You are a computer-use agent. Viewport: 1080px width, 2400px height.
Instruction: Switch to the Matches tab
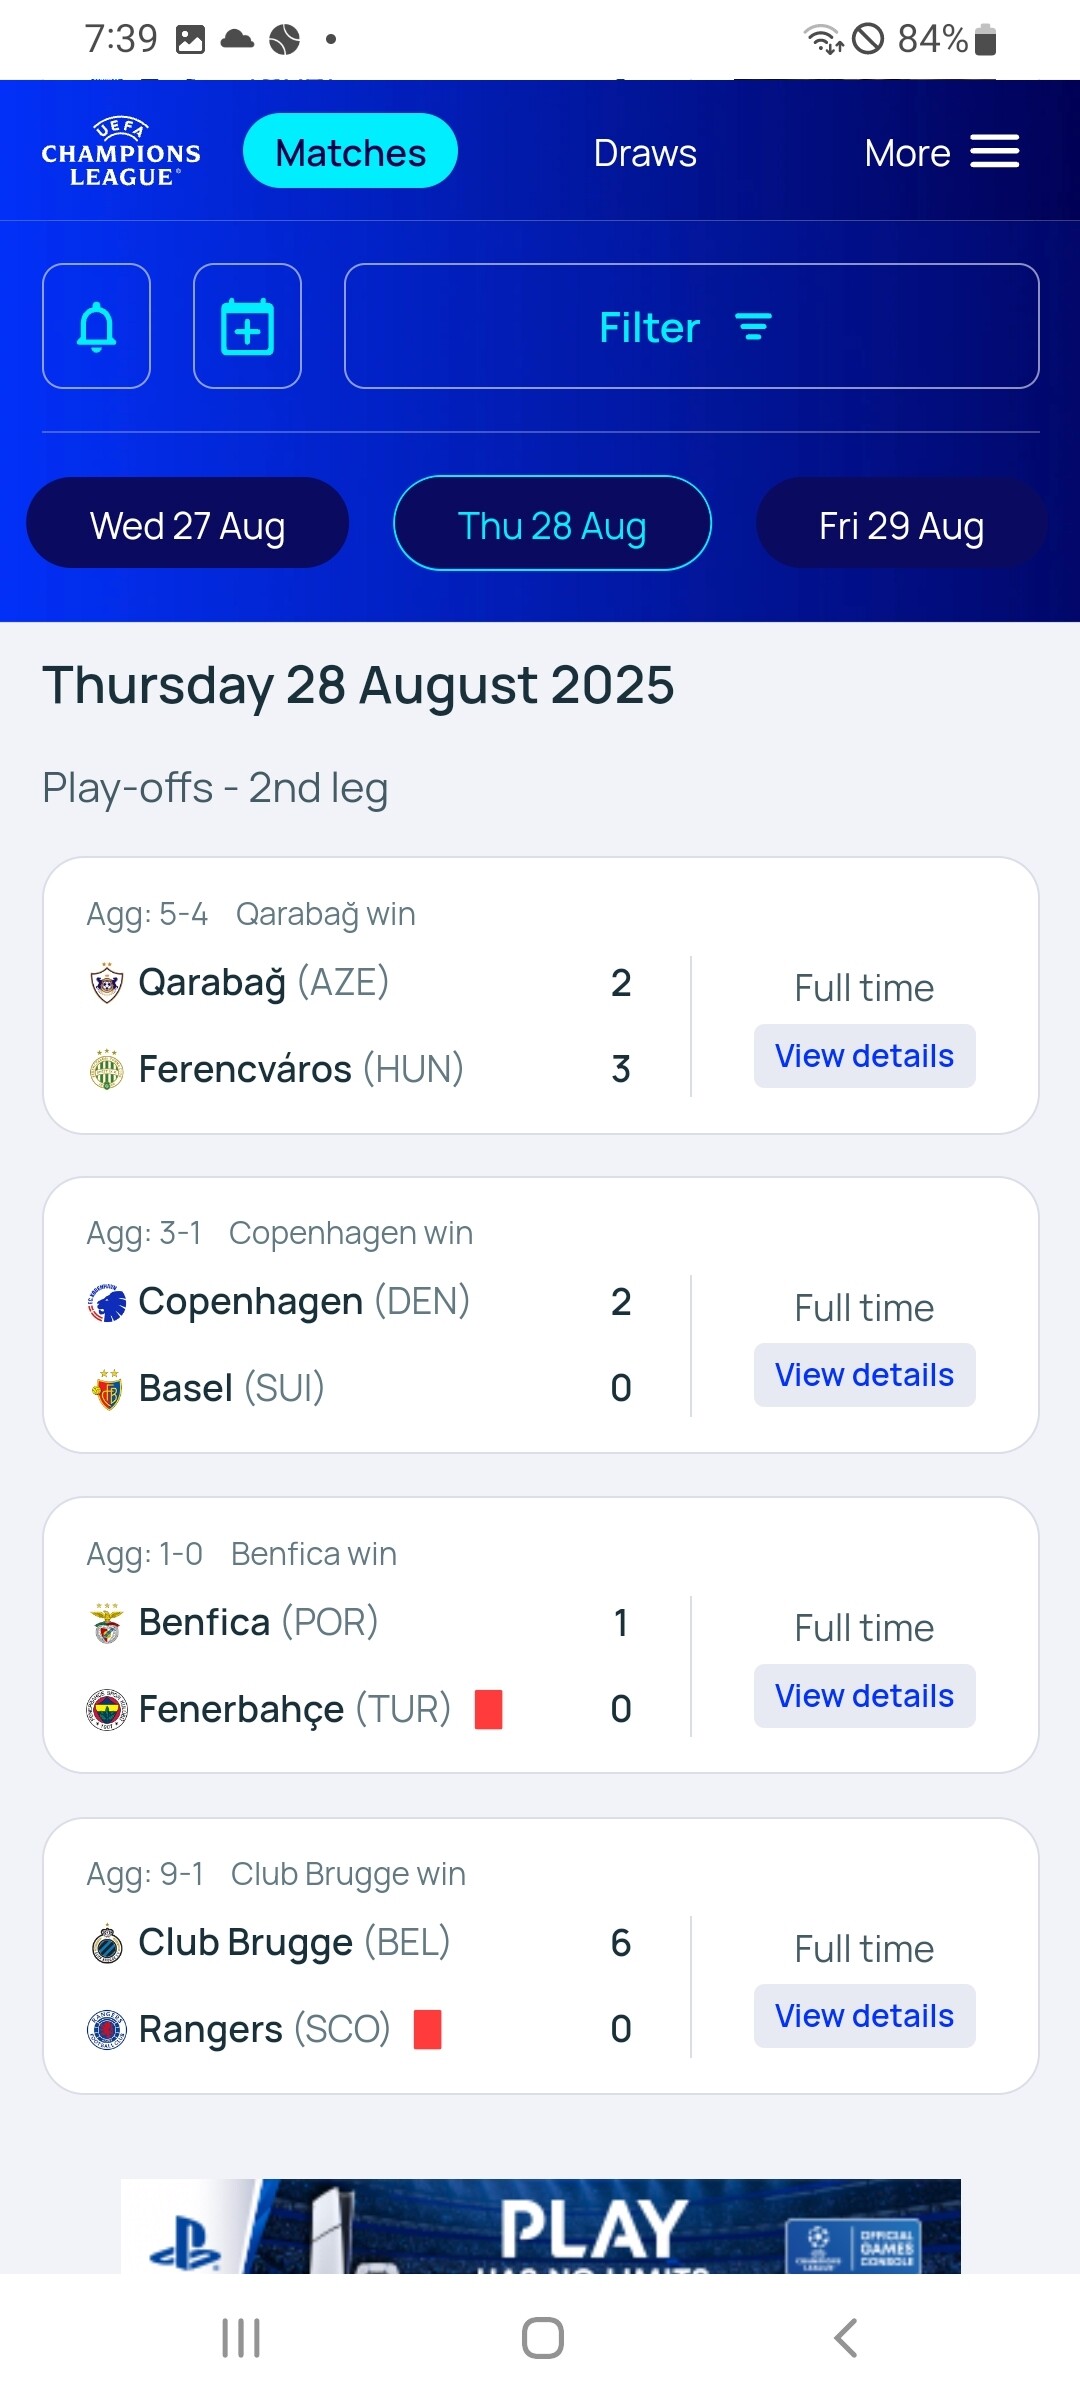click(x=350, y=152)
